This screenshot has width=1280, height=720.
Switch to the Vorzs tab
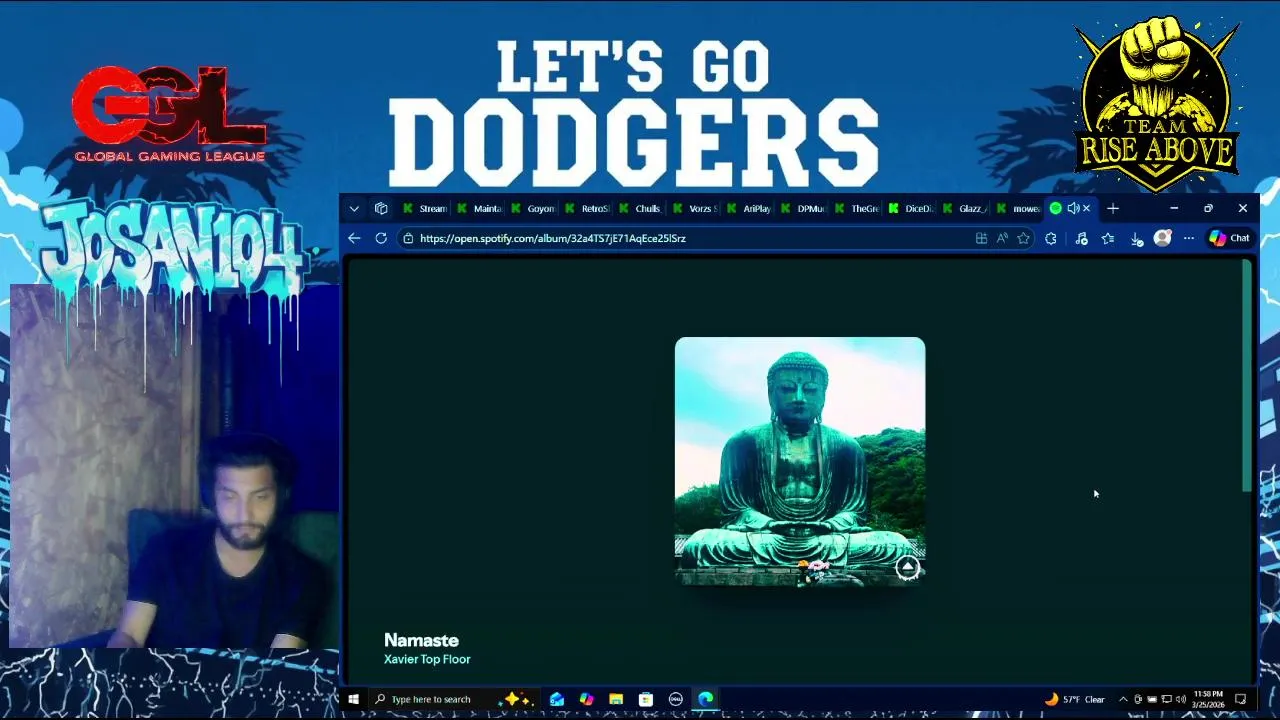tap(694, 209)
